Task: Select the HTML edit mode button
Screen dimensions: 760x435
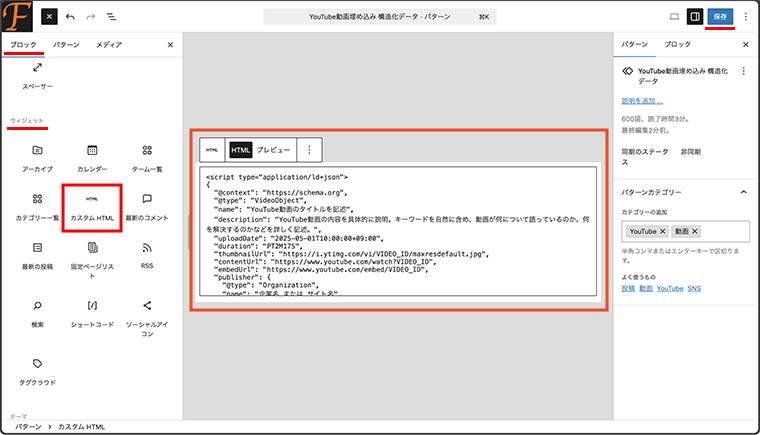Action: coord(240,150)
